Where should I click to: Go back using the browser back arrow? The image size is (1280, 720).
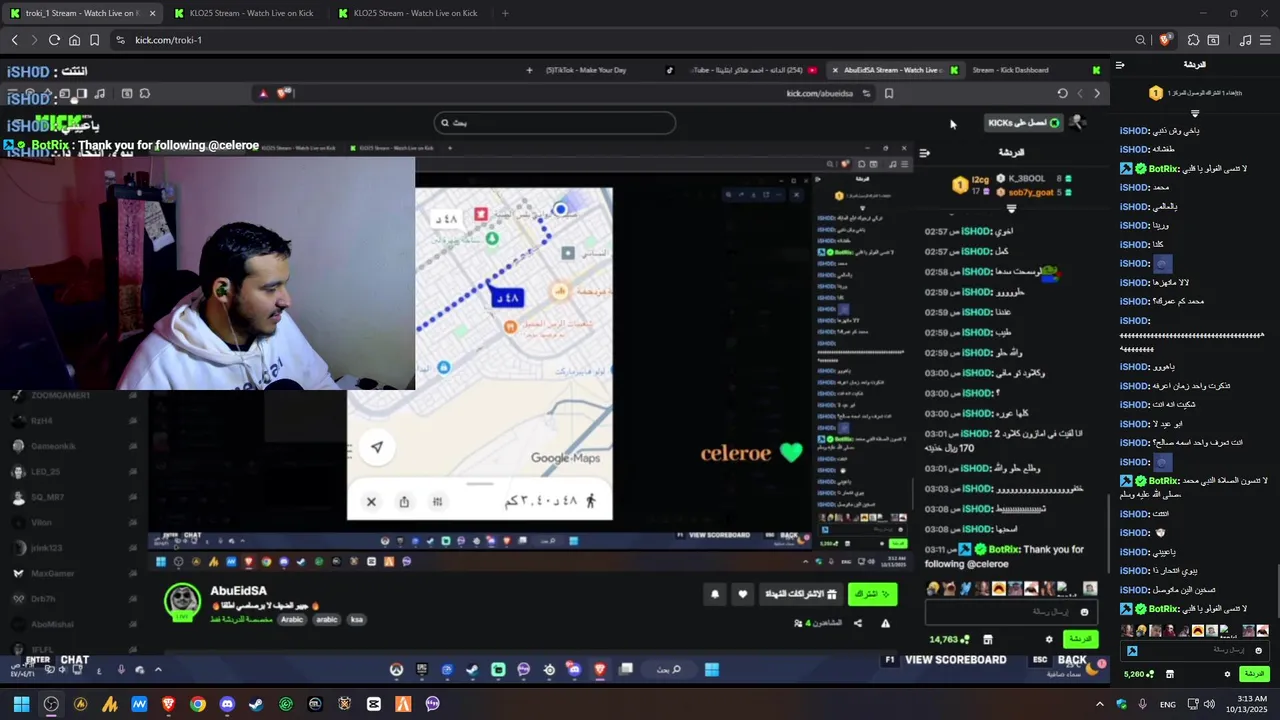click(x=14, y=40)
